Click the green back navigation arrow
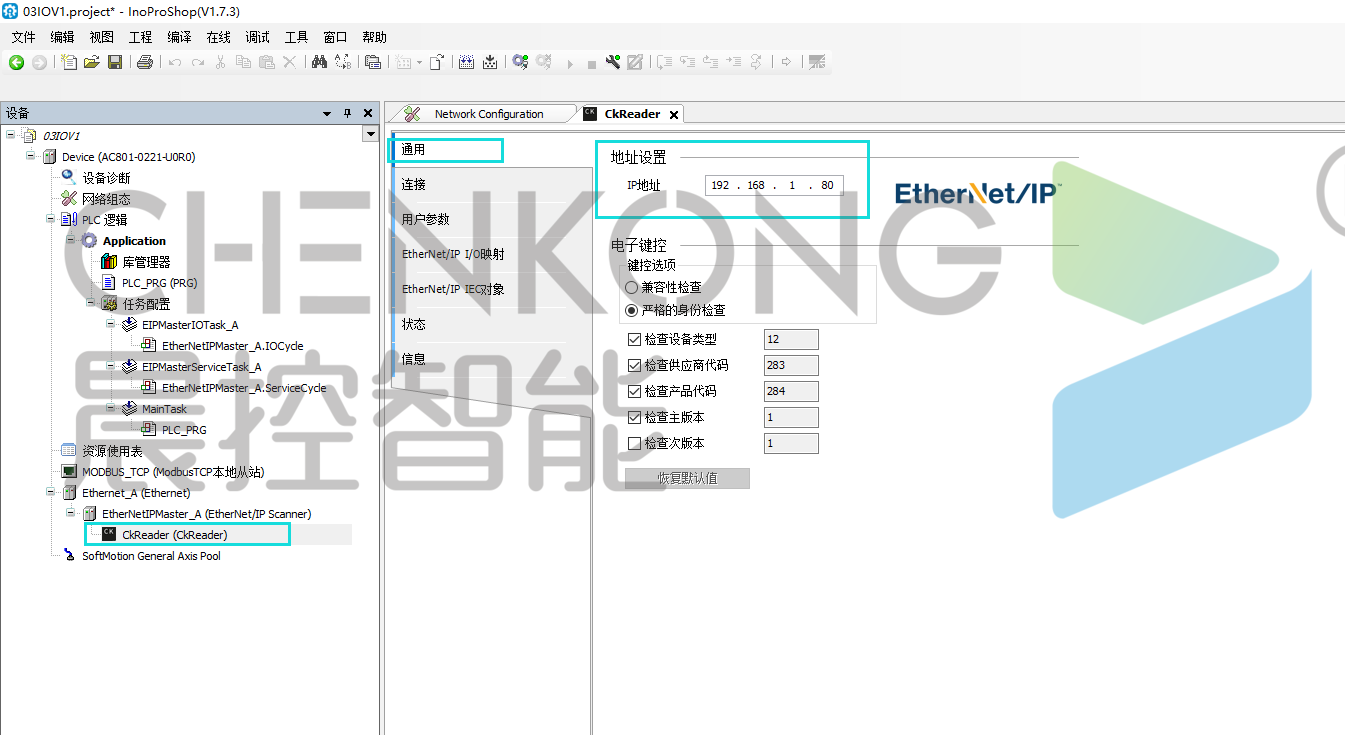This screenshot has height=735, width=1345. [x=16, y=63]
